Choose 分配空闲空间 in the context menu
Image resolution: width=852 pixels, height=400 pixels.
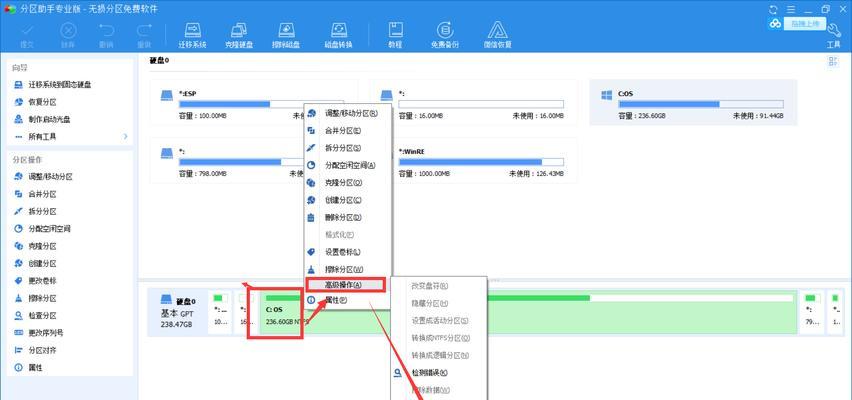click(347, 165)
